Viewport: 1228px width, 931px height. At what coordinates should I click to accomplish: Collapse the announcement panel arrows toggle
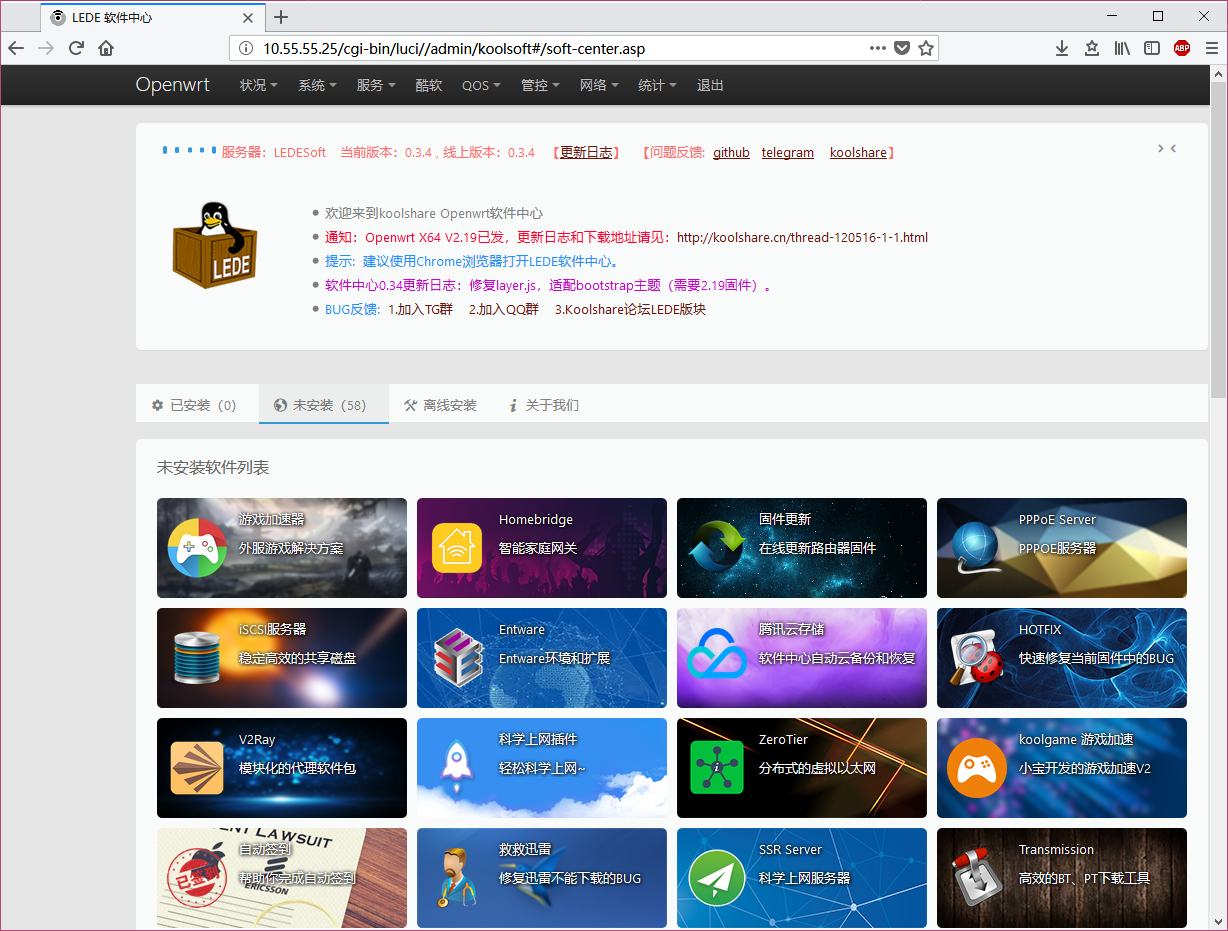point(1167,148)
